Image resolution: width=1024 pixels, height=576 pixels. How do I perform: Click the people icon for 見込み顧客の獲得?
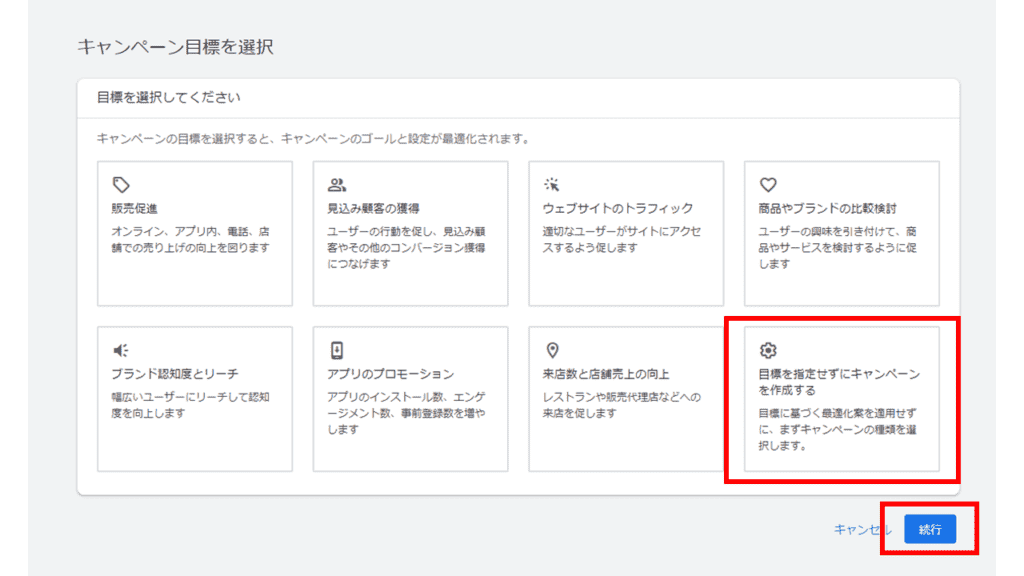[x=337, y=185]
